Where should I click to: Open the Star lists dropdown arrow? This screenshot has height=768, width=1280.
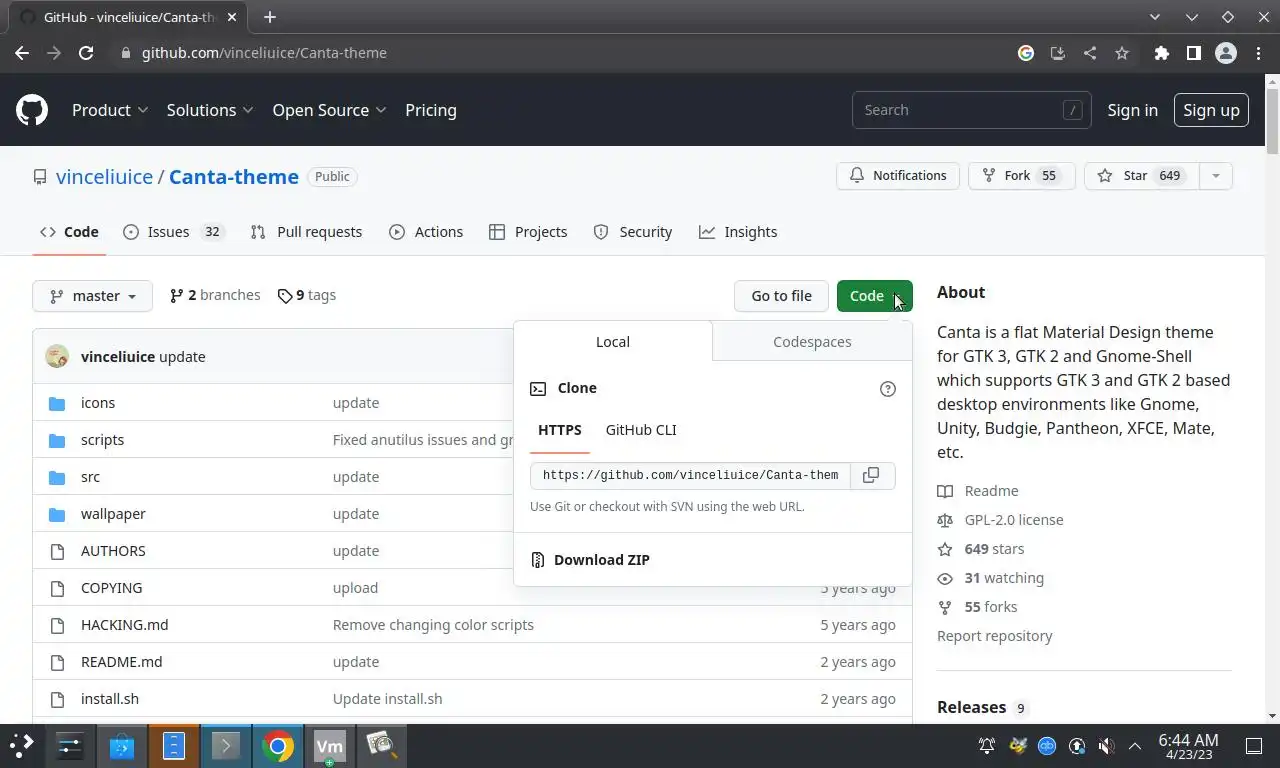(1215, 176)
